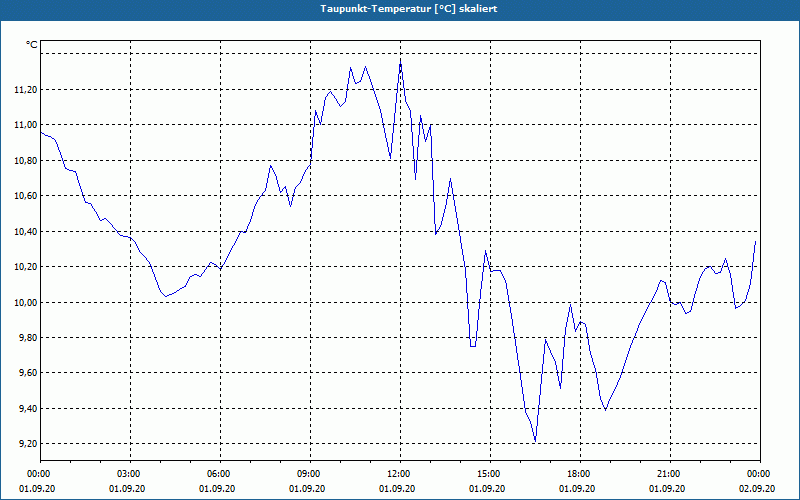Select the 9,80 y-axis tick label
This screenshot has height=500, width=800.
pyautogui.click(x=27, y=338)
